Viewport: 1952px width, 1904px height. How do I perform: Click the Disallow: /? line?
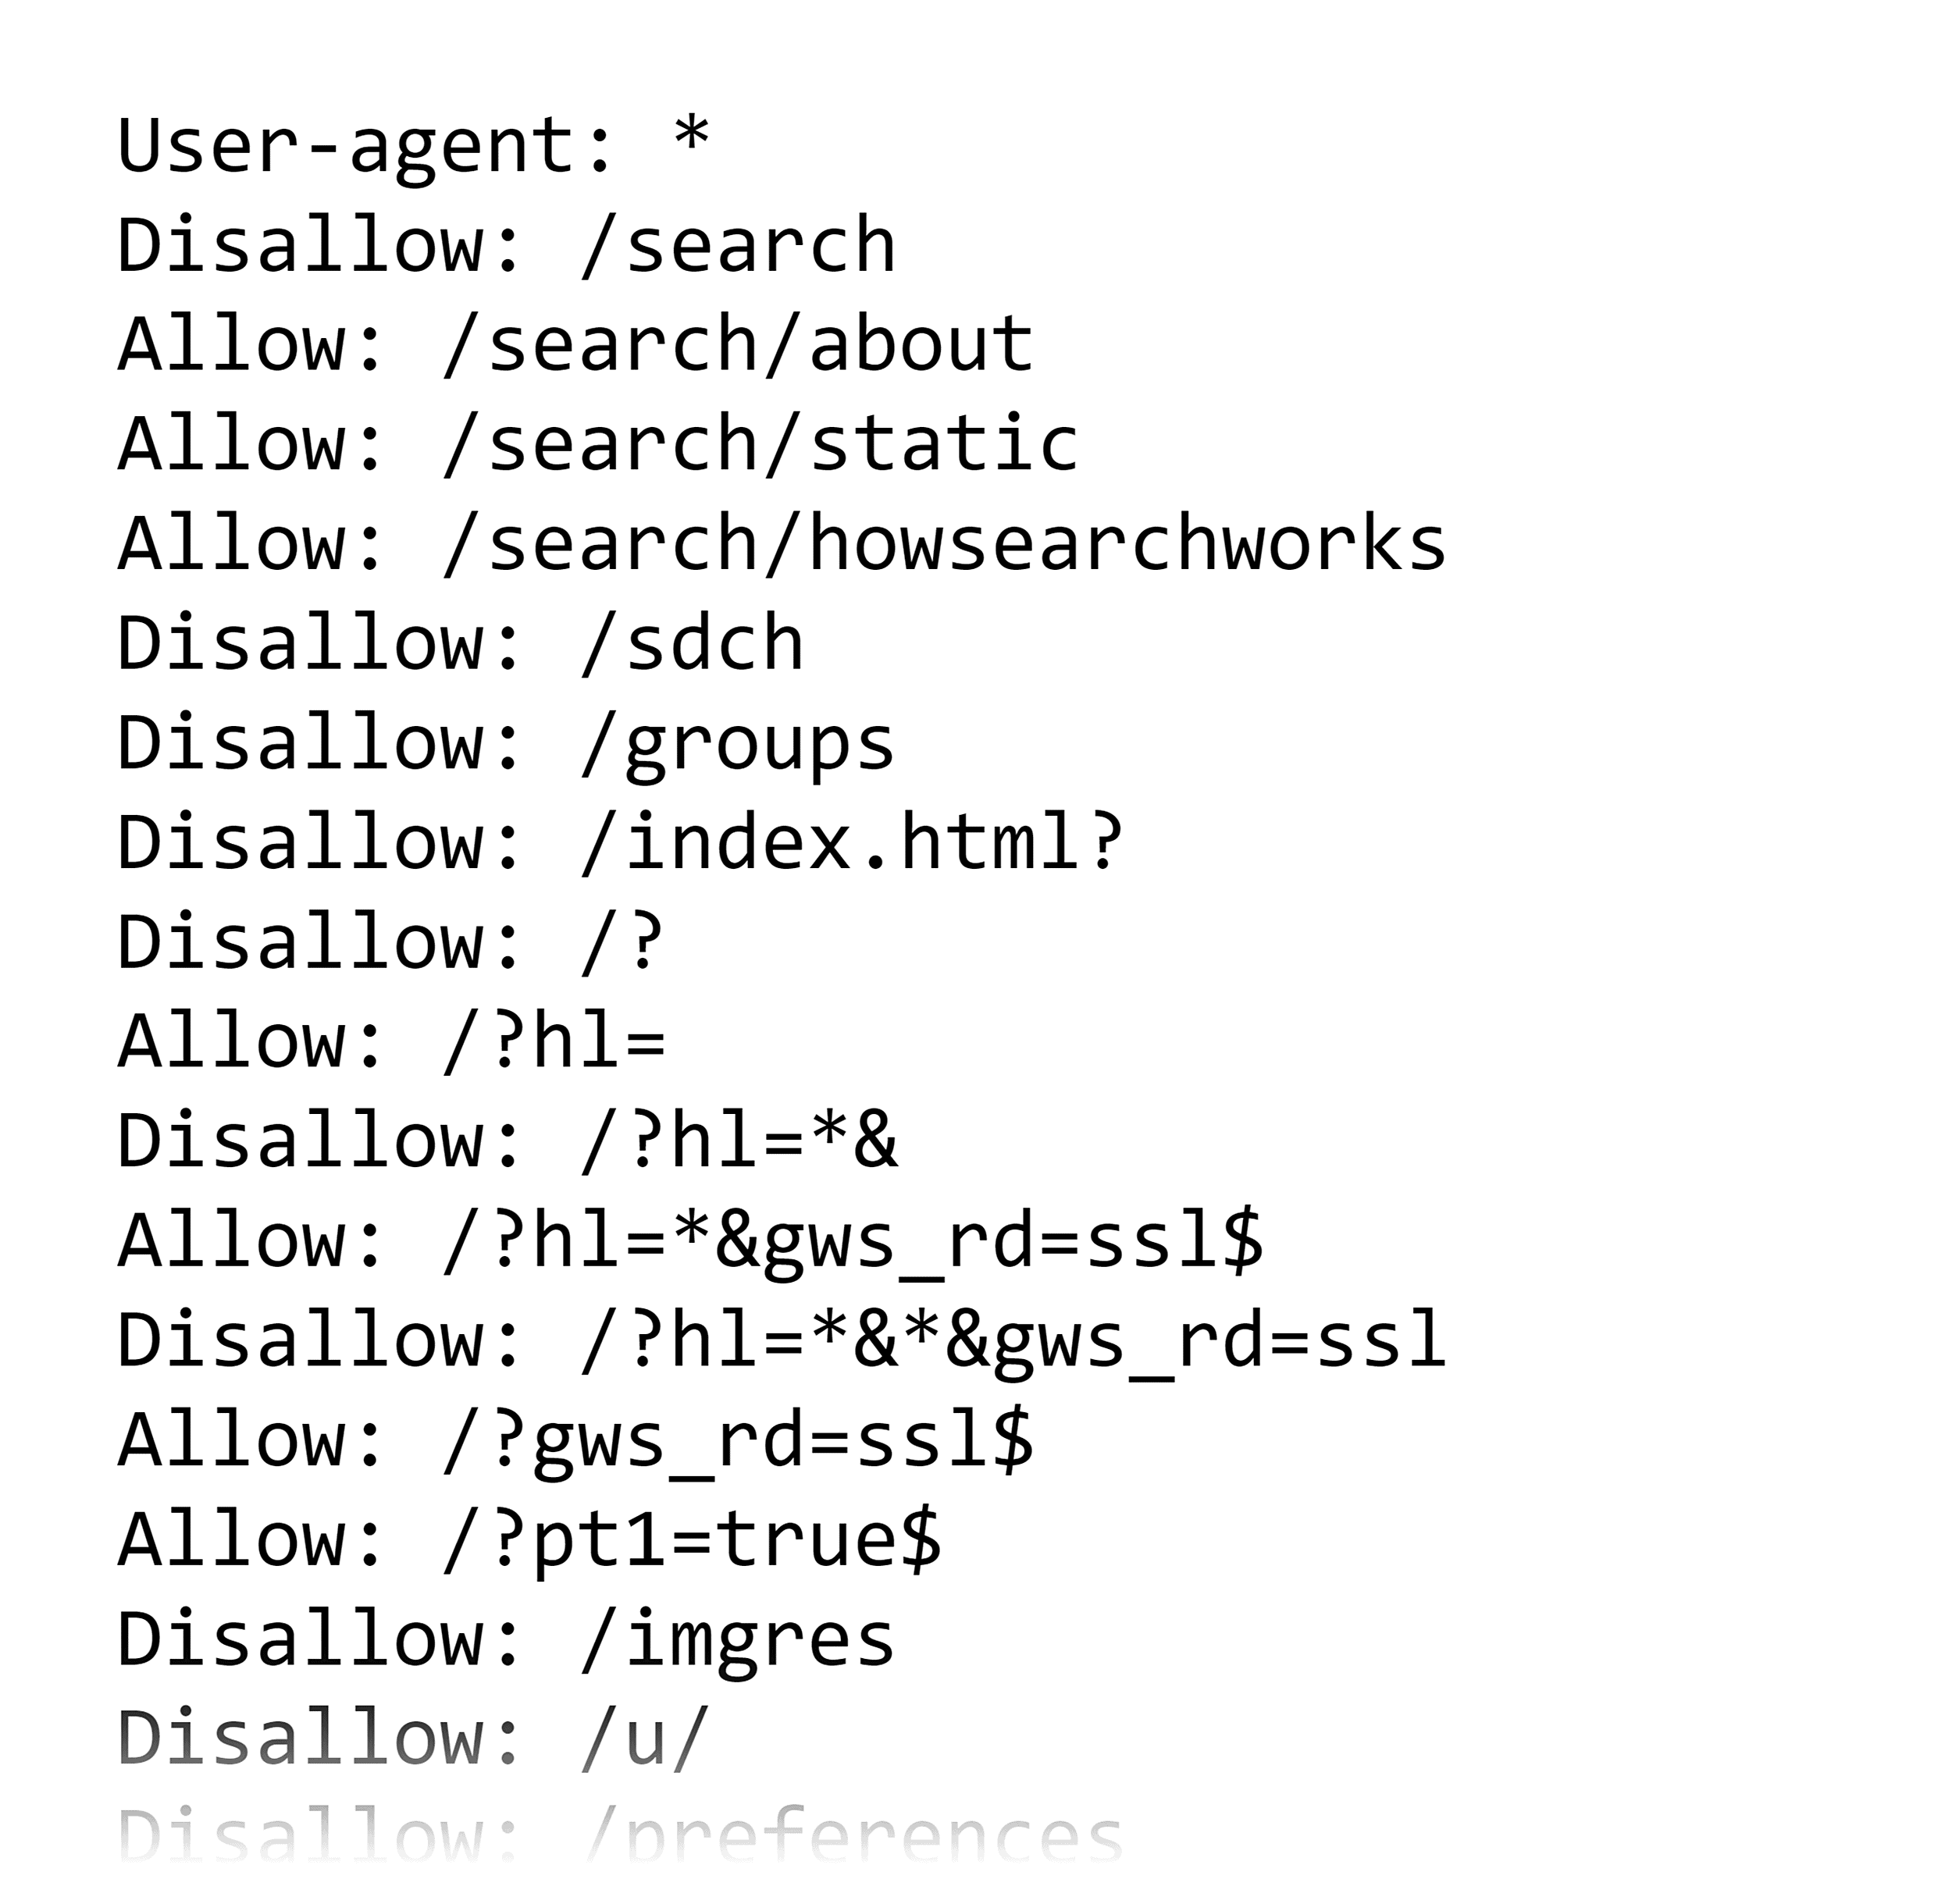pos(390,943)
